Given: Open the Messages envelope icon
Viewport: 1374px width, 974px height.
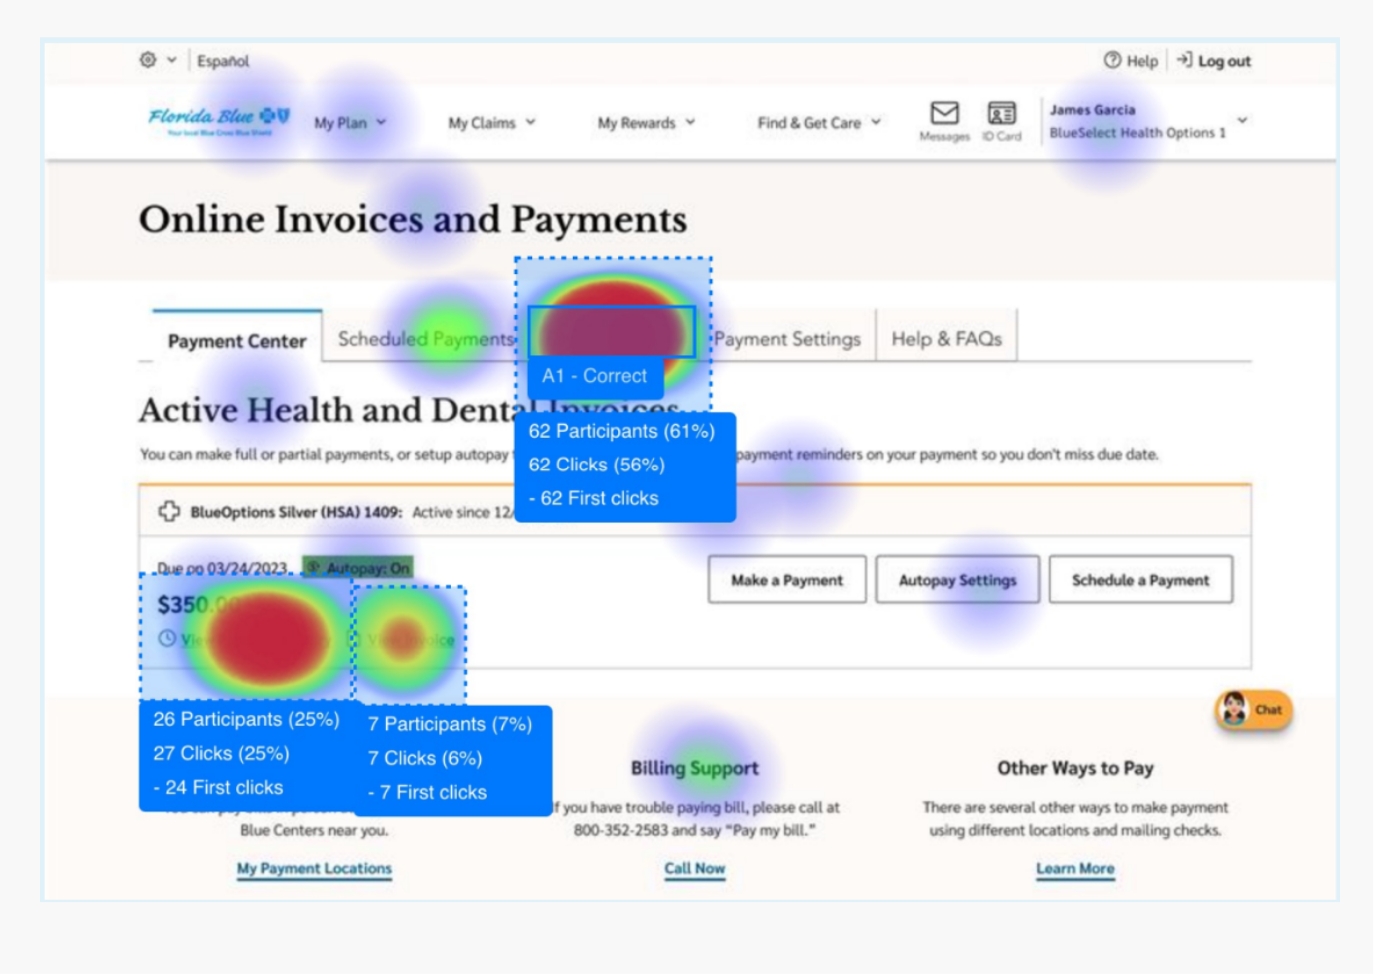Looking at the screenshot, I should (x=944, y=113).
